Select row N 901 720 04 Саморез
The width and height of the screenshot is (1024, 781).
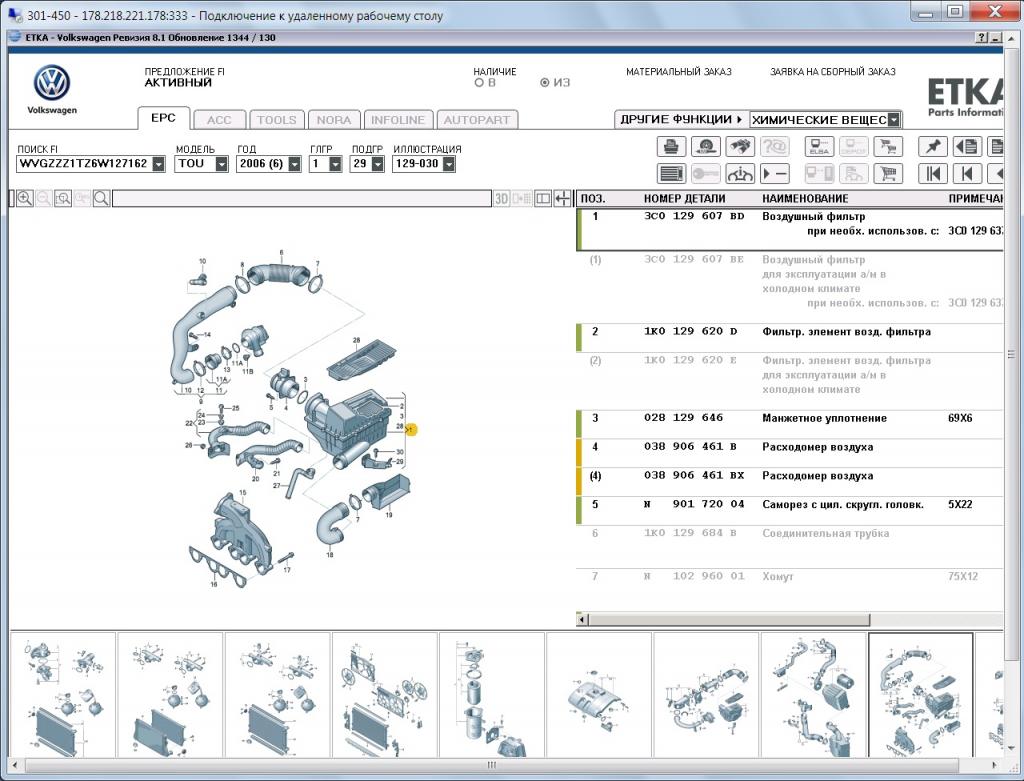coord(790,511)
